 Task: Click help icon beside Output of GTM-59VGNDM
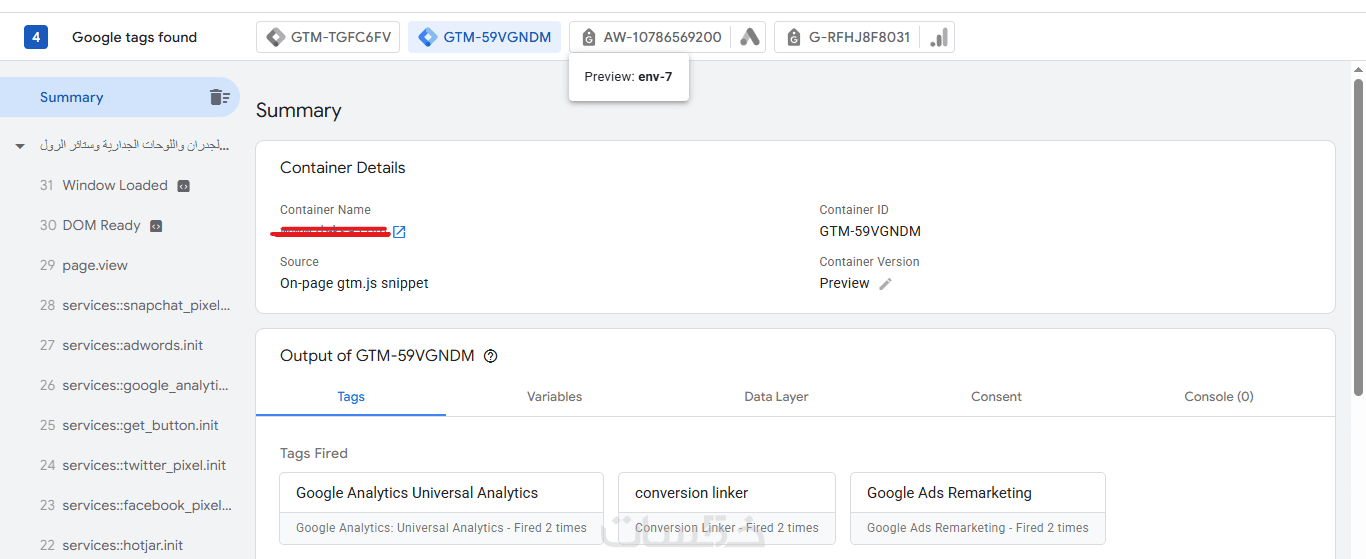point(491,356)
